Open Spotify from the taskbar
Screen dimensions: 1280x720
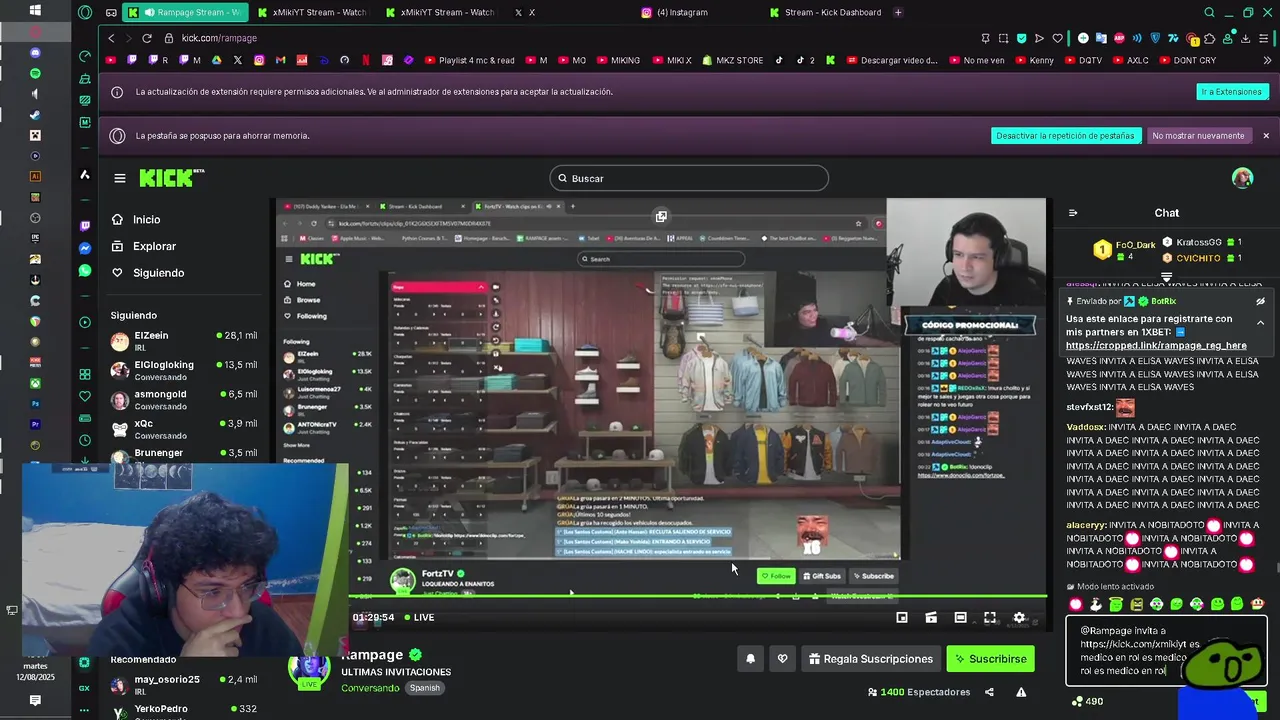[35, 73]
